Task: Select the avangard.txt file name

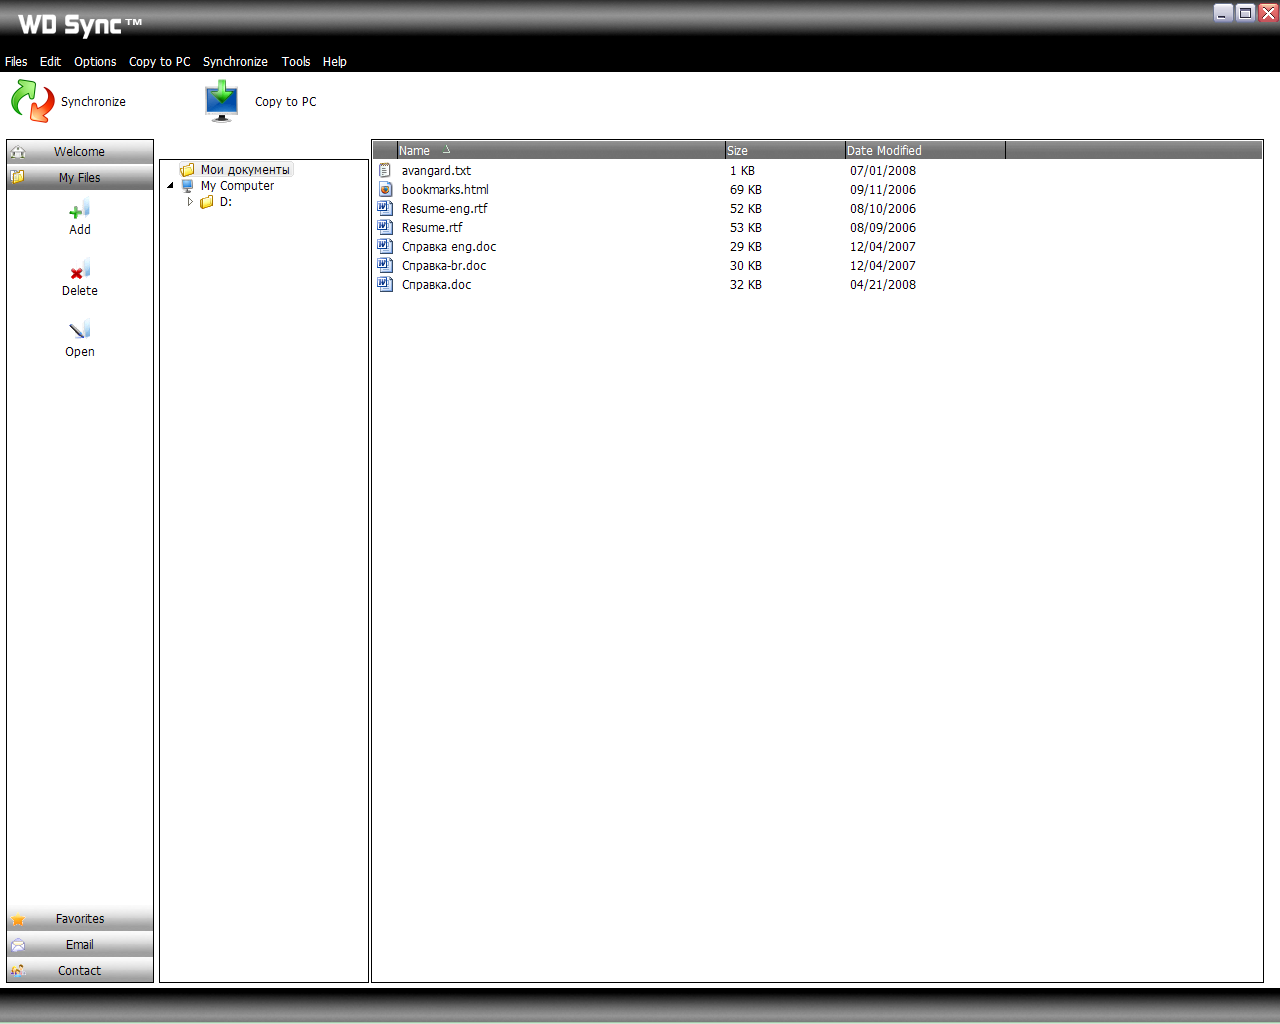Action: click(436, 171)
